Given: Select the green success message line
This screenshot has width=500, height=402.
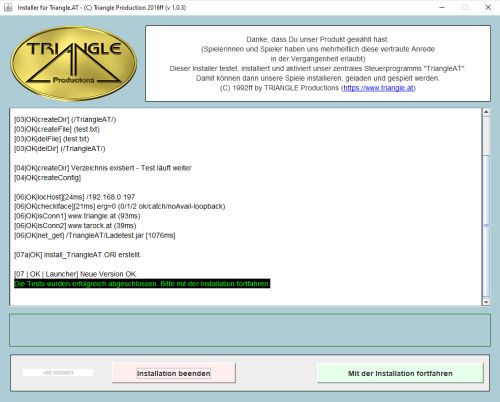Looking at the screenshot, I should tap(142, 284).
